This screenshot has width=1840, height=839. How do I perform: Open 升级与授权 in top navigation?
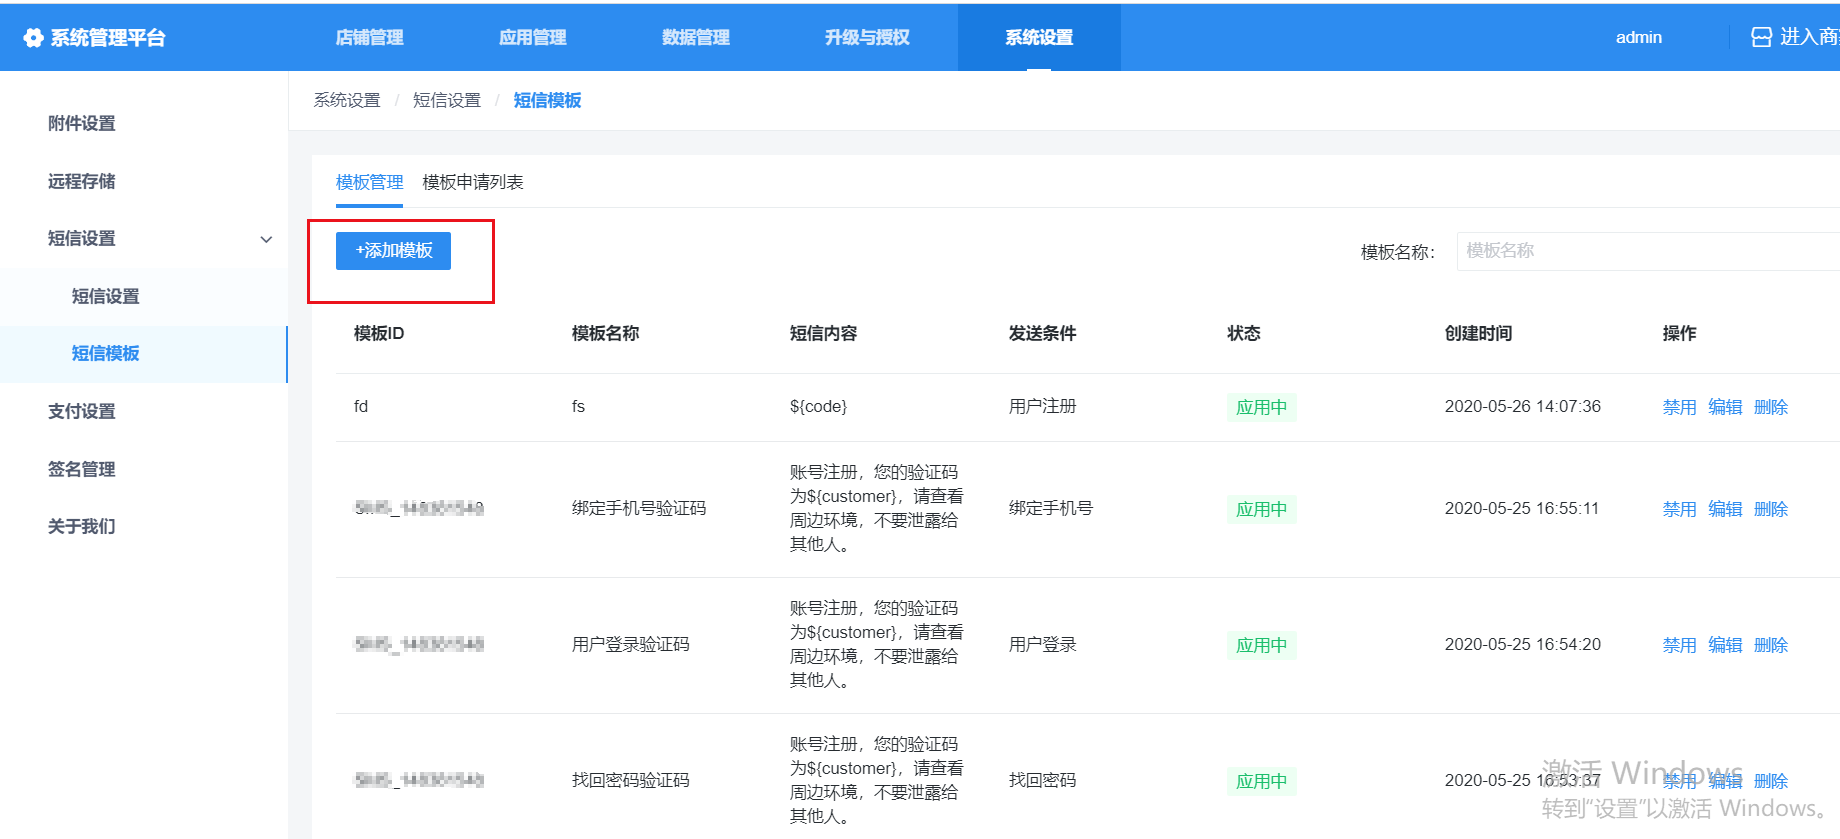pyautogui.click(x=866, y=37)
